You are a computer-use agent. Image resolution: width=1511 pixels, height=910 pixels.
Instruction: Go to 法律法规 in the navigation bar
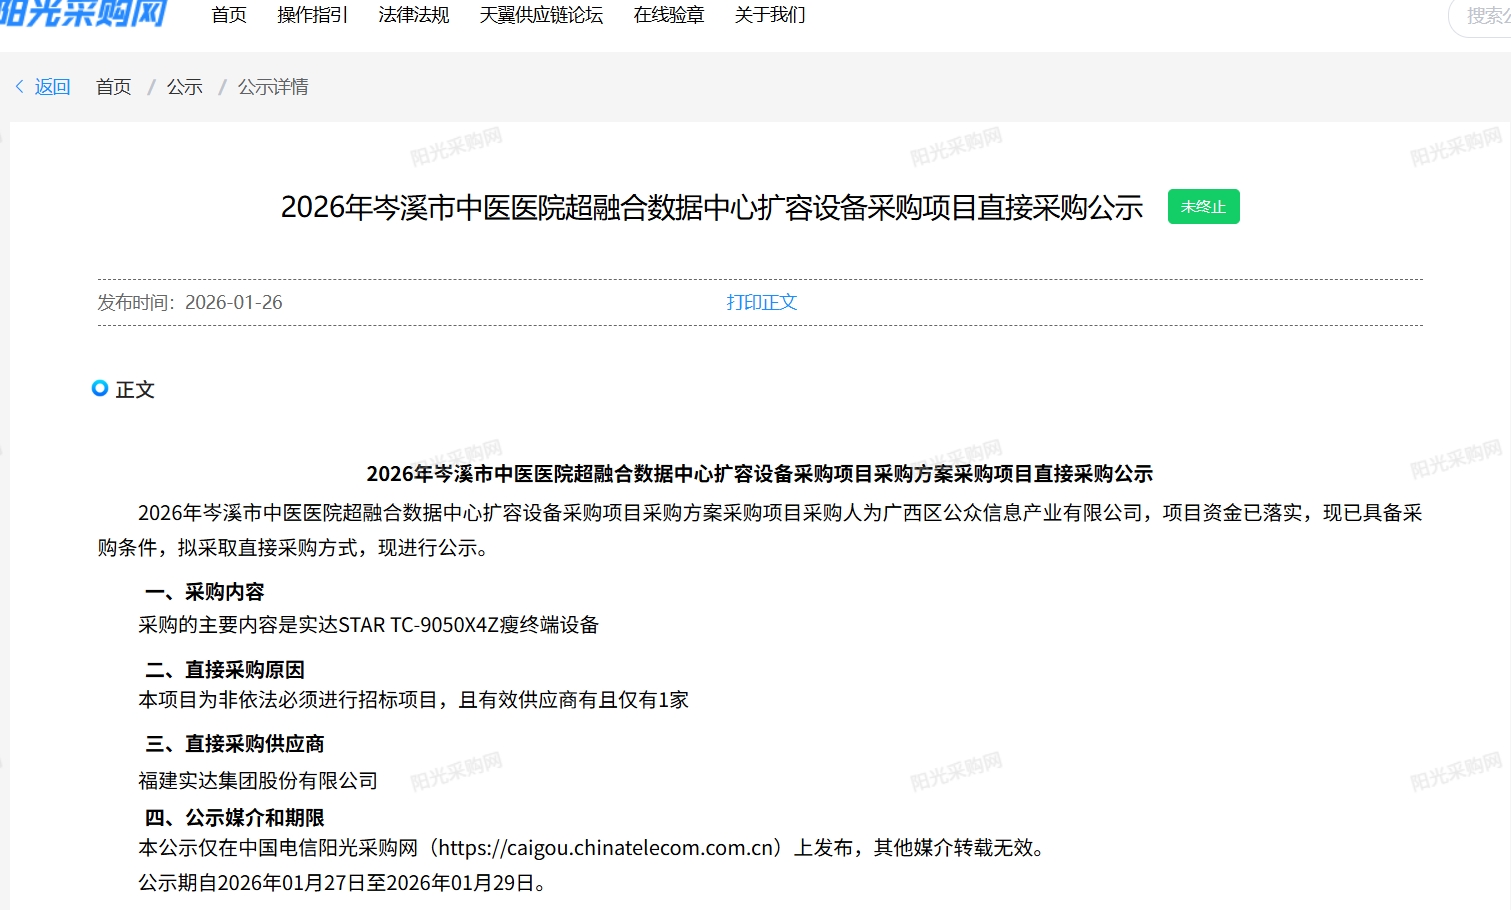[x=414, y=15]
